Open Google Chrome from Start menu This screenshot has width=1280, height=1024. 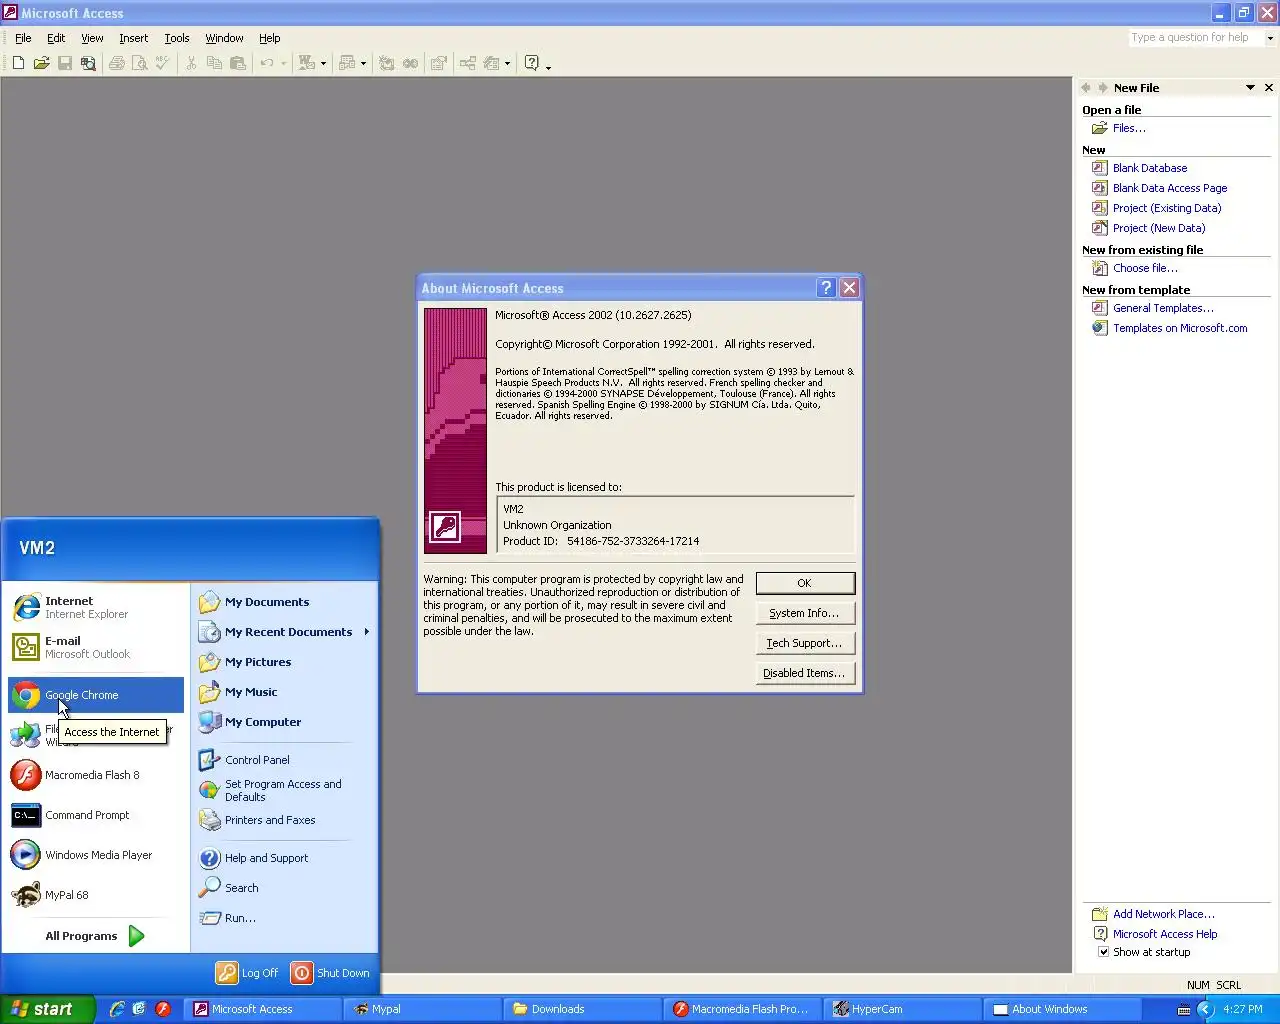pyautogui.click(x=96, y=695)
